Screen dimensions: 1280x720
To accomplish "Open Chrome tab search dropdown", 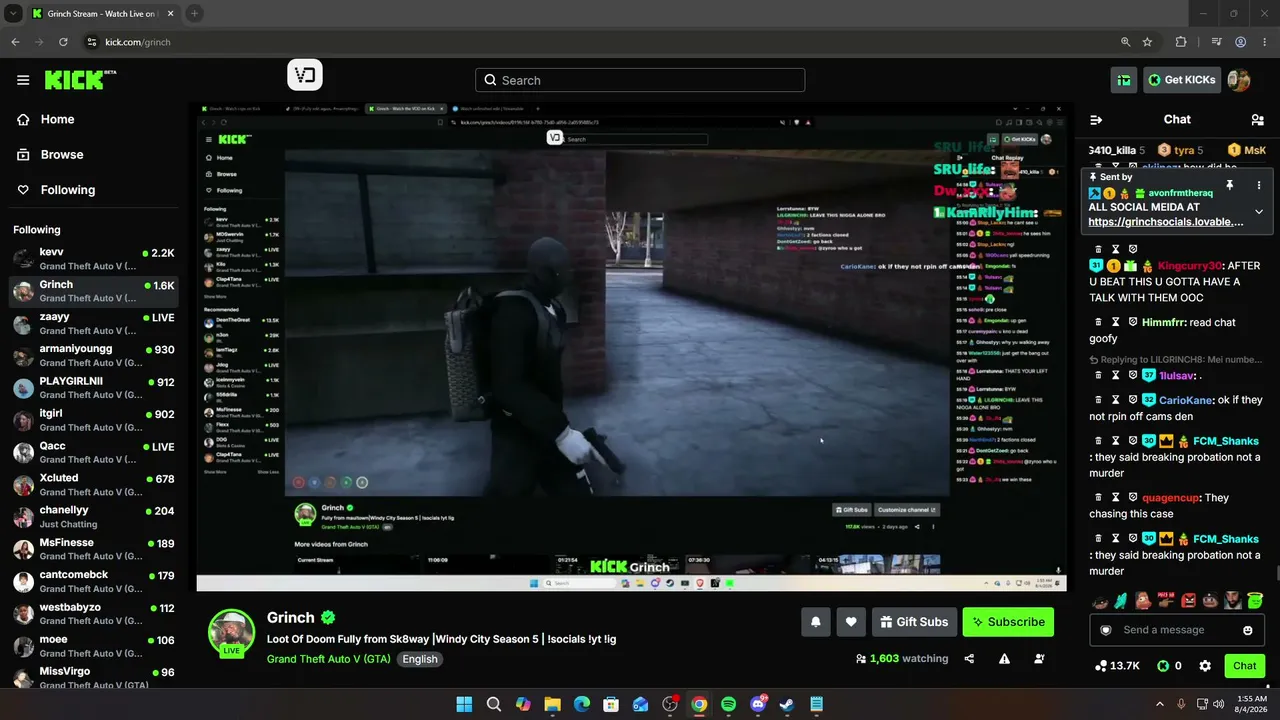I will tap(13, 13).
